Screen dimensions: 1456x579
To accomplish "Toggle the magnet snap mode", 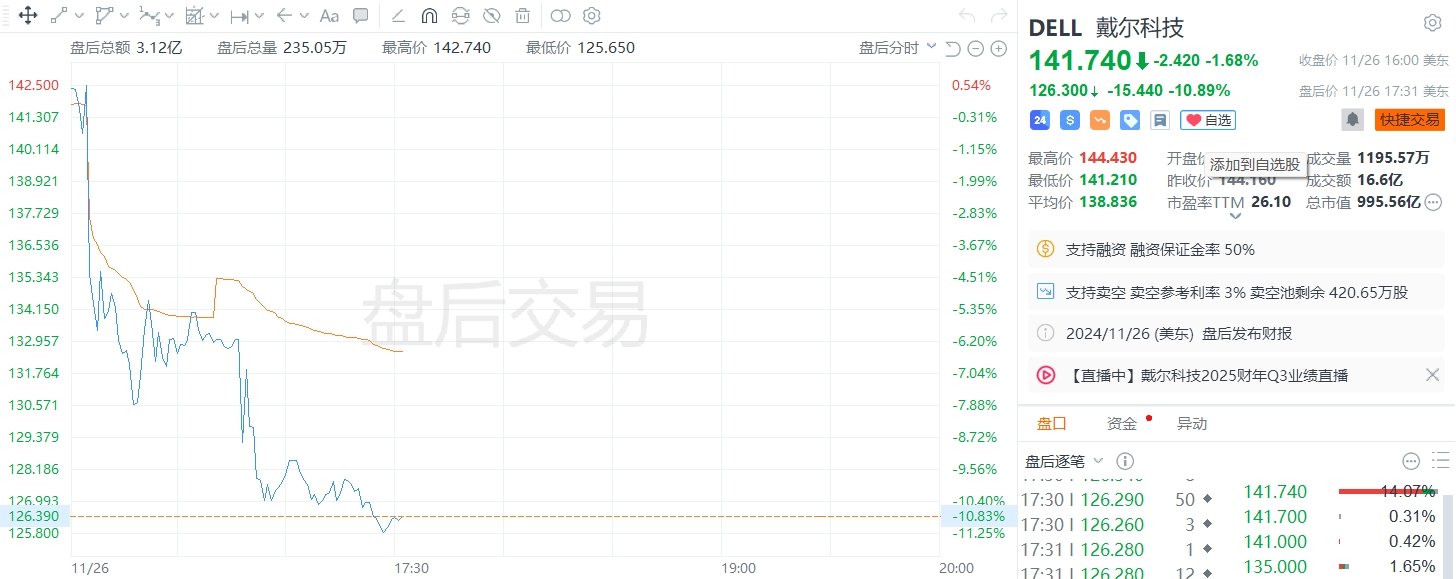I will [429, 16].
